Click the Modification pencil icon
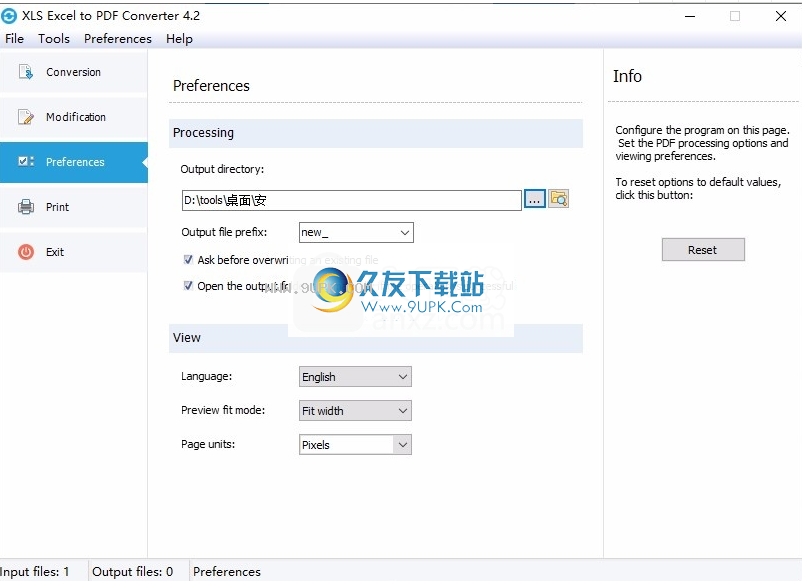802x581 pixels. 26,117
